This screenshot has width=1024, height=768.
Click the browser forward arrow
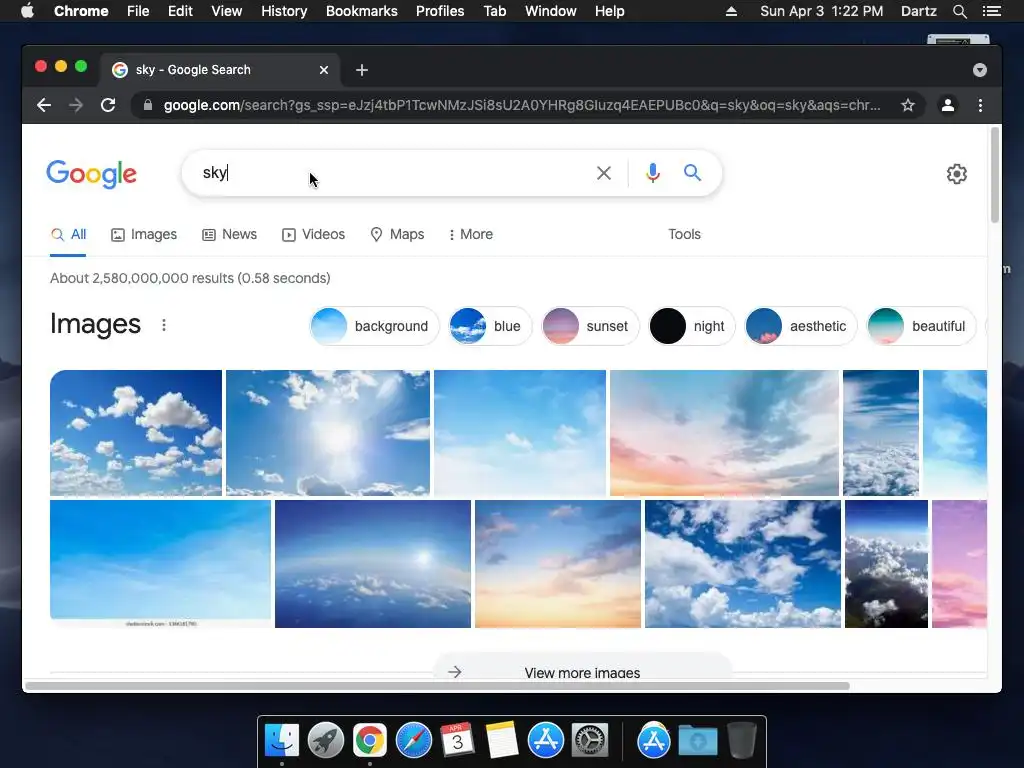tap(76, 105)
